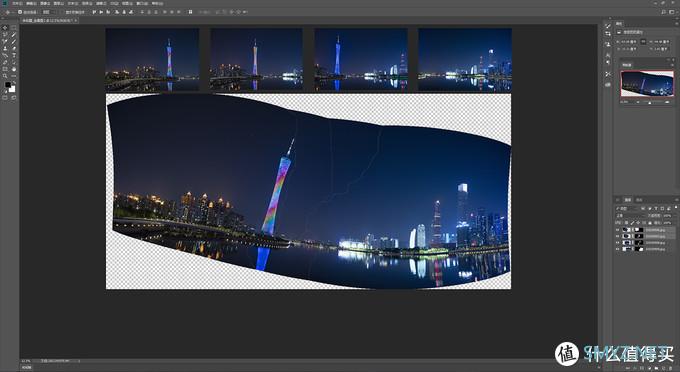Open the scissors collapsed panel icon in the right dock
Image resolution: width=680 pixels, height=372 pixels.
coord(608,74)
